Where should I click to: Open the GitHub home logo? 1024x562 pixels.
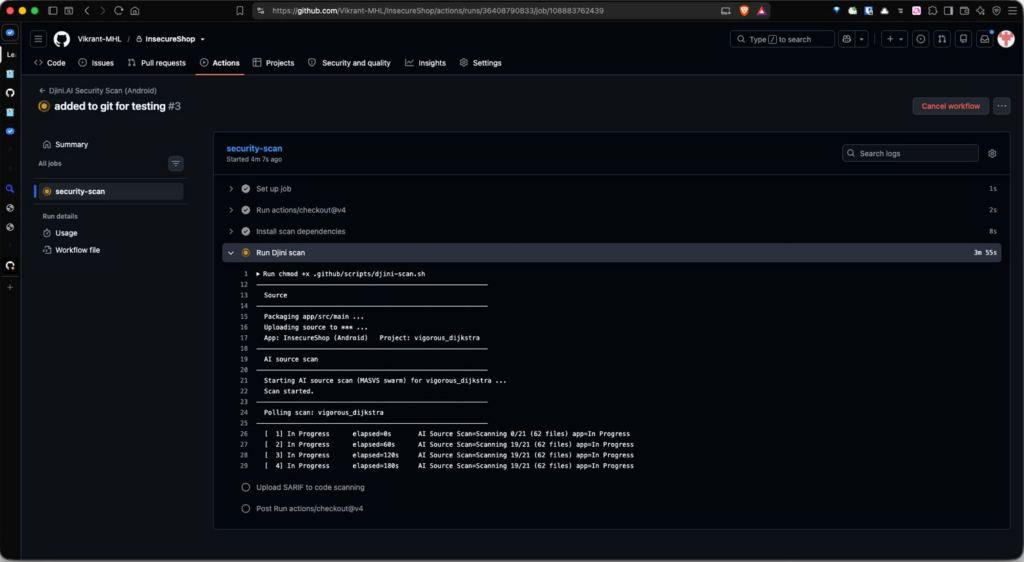click(61, 39)
